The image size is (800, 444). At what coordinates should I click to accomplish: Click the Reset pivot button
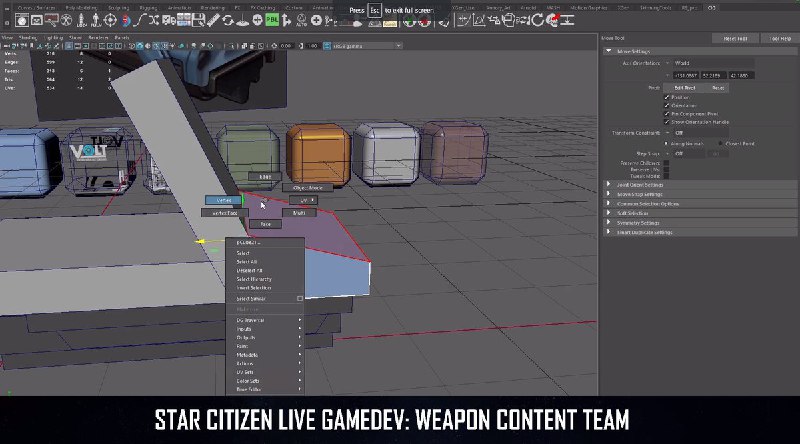click(x=718, y=88)
